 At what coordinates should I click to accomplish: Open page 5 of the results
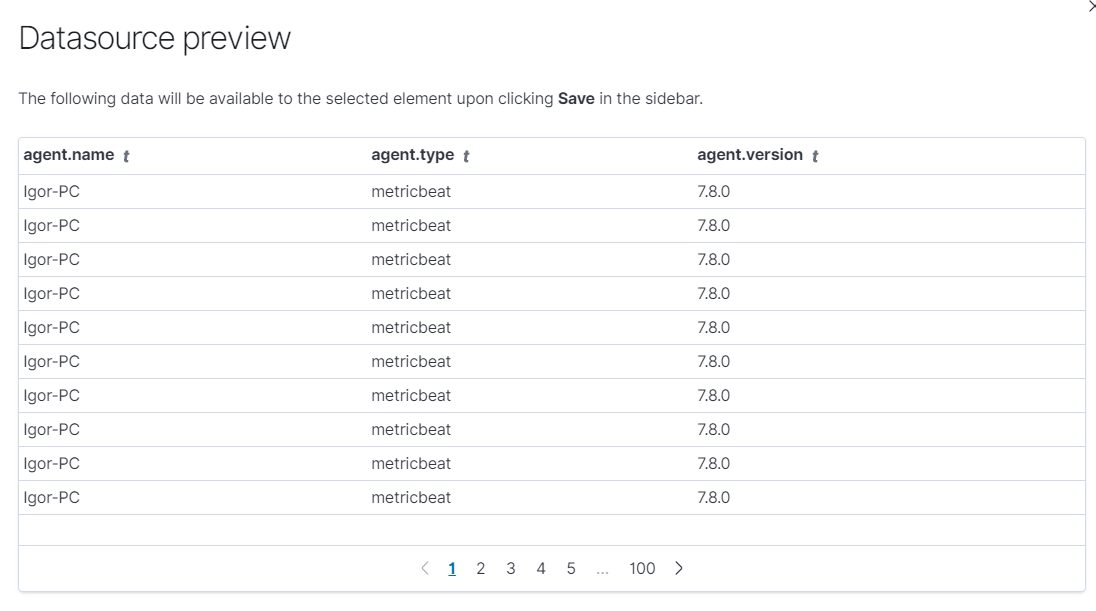pyautogui.click(x=571, y=568)
